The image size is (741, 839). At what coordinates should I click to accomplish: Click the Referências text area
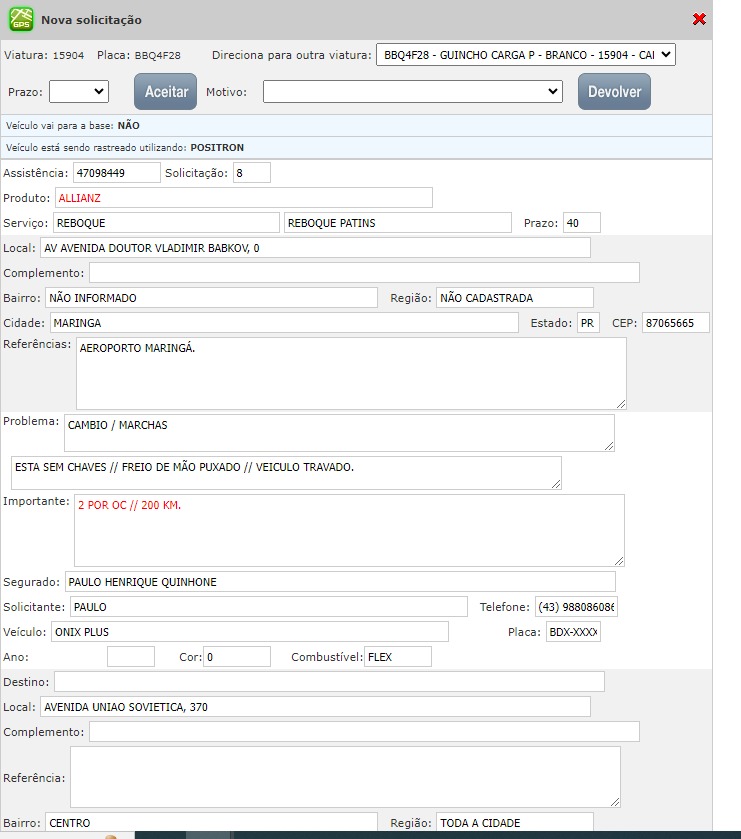[x=351, y=373]
